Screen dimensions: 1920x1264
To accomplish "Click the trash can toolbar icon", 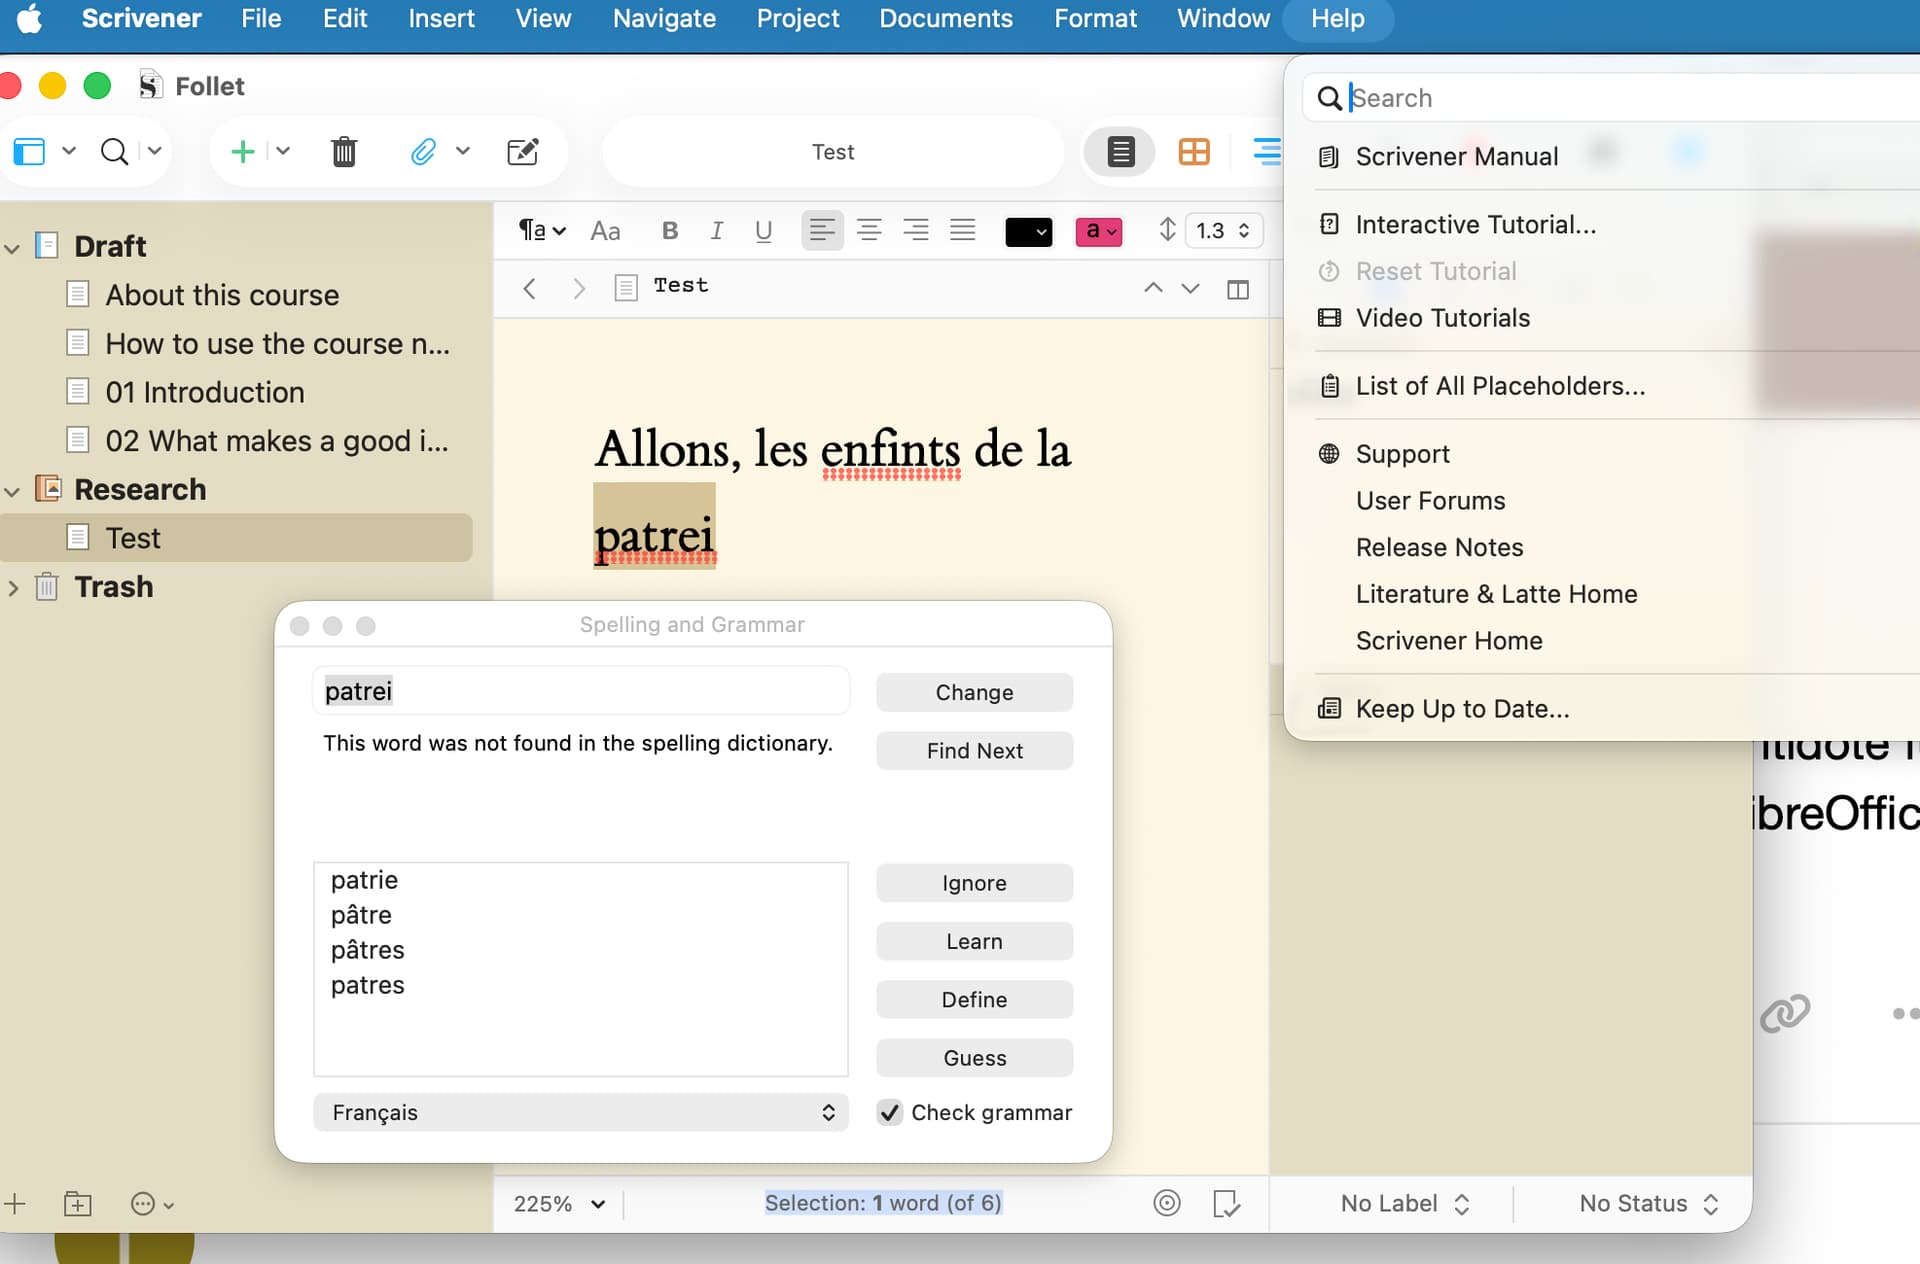I will coord(344,152).
